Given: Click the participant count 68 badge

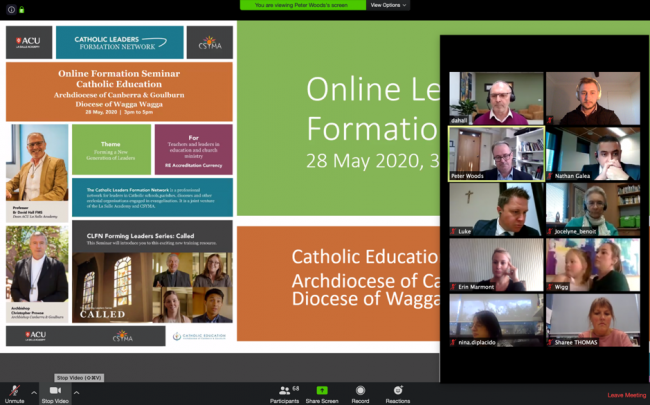Looking at the screenshot, I should click(x=296, y=388).
